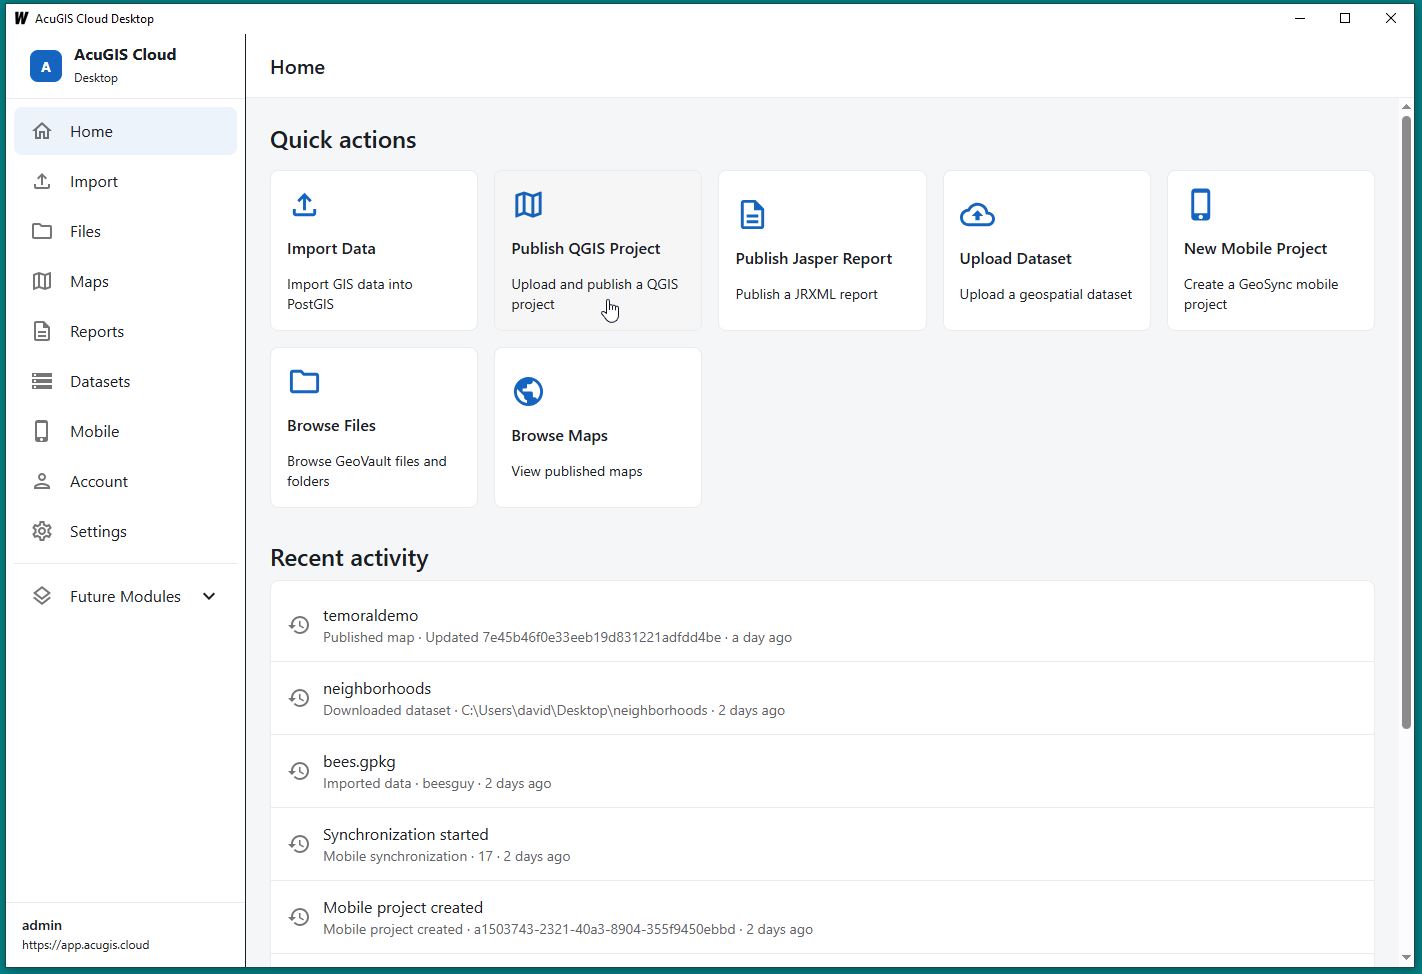Image resolution: width=1422 pixels, height=974 pixels.
Task: Click the Upload Dataset cloud icon
Action: pyautogui.click(x=977, y=214)
